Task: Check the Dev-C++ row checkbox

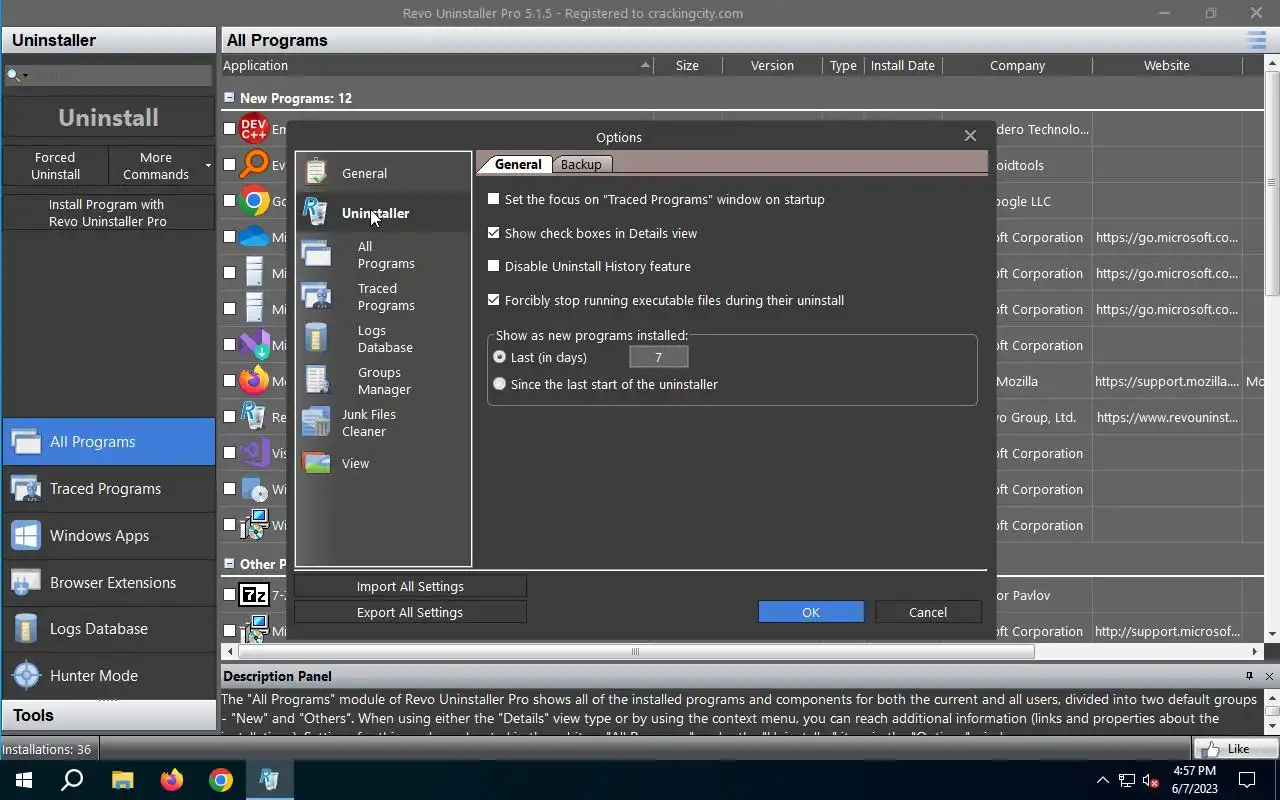Action: click(230, 129)
